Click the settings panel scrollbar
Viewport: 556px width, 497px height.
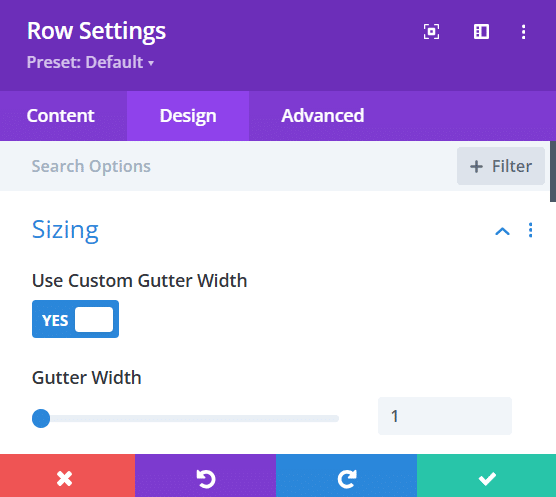[x=553, y=172]
